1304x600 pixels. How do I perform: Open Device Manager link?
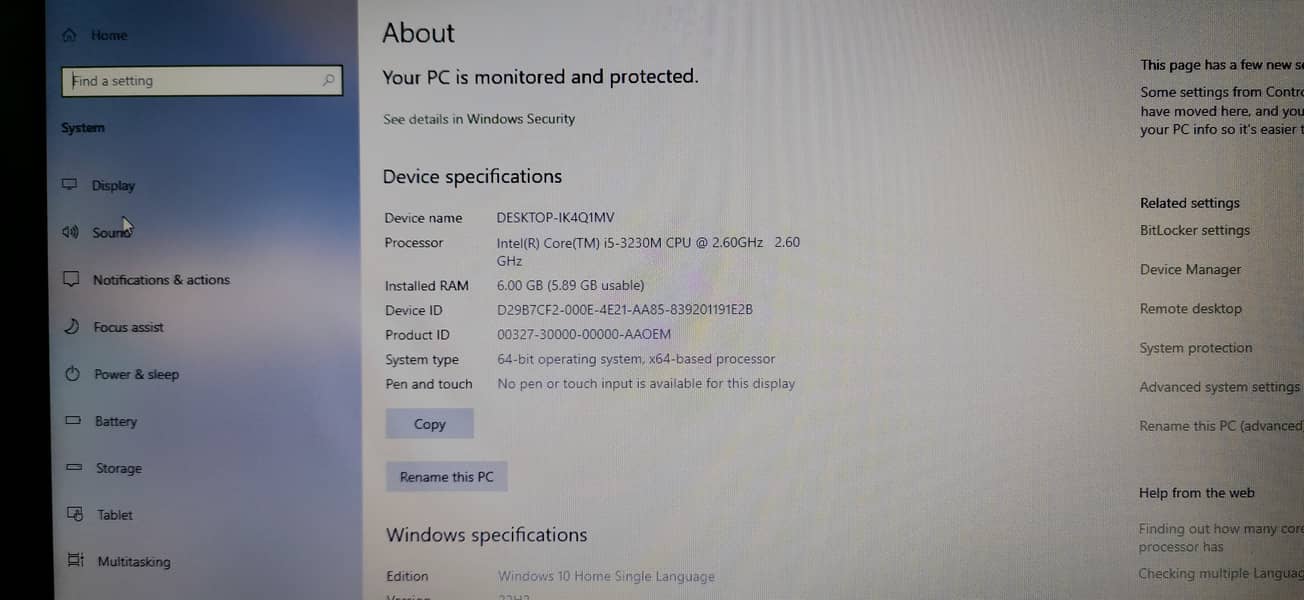(1190, 270)
